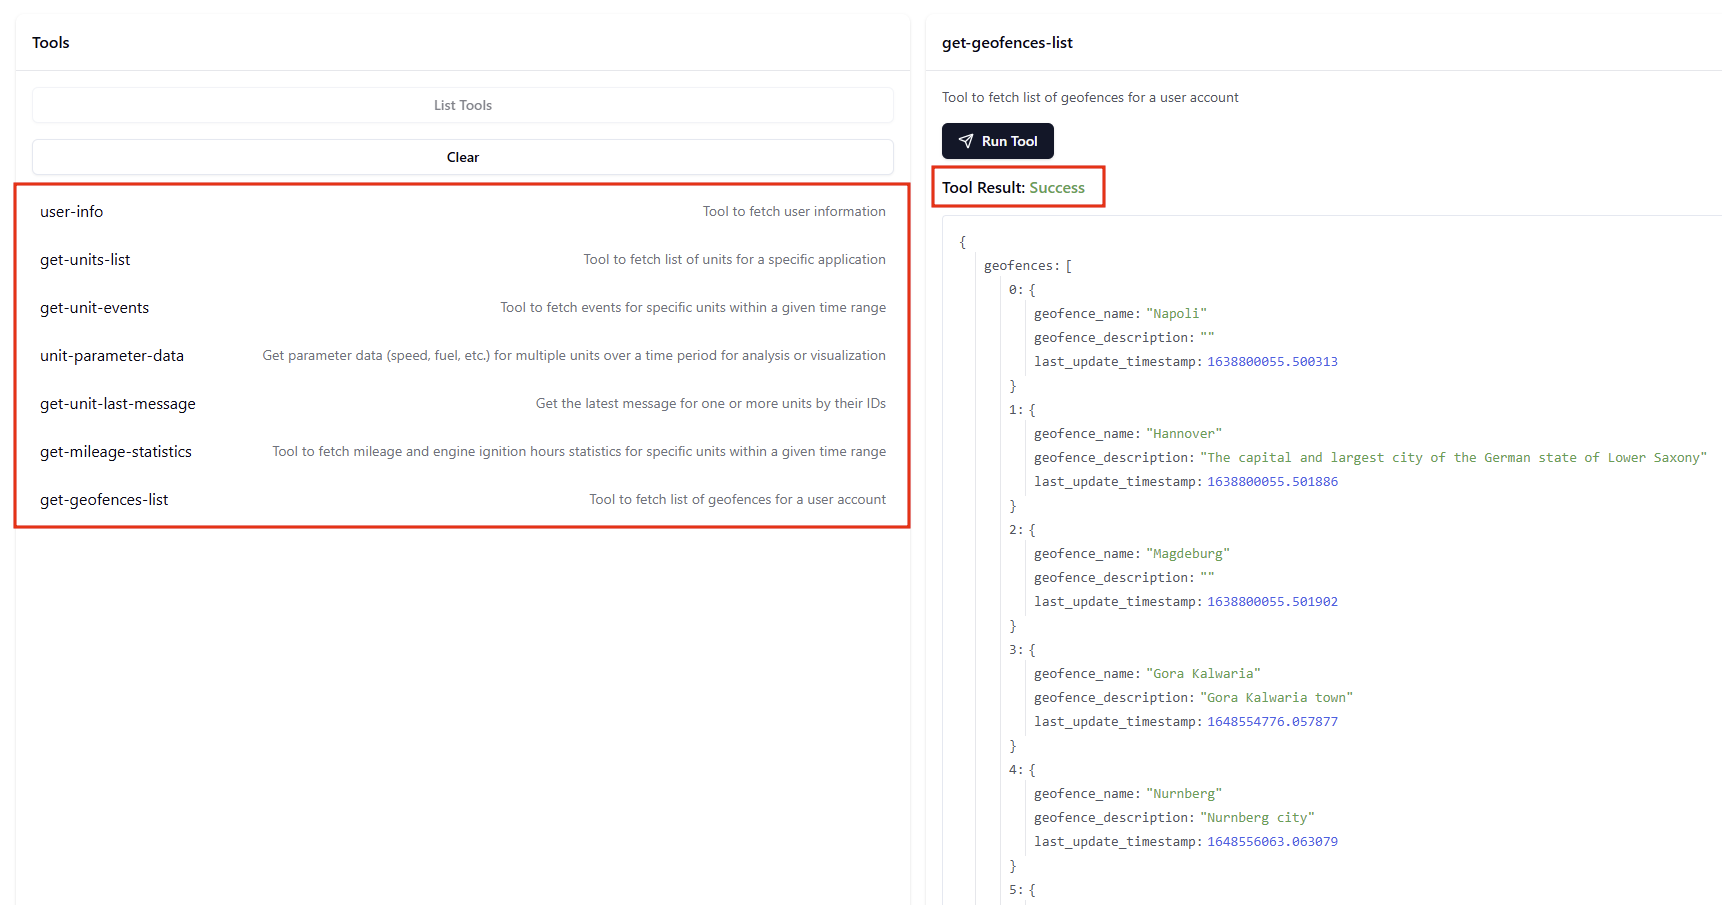1722x905 pixels.
Task: Select the get-unit-last-message tool
Action: (462, 403)
